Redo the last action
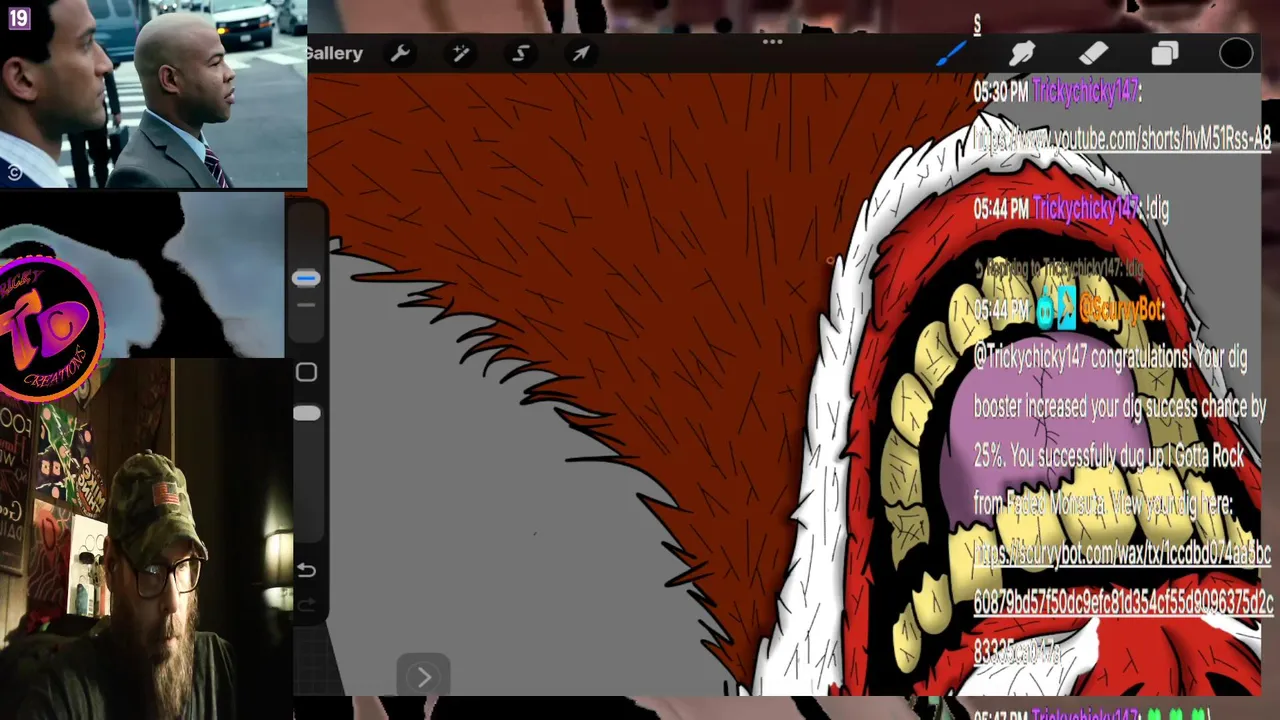Viewport: 1280px width, 720px height. (x=307, y=604)
